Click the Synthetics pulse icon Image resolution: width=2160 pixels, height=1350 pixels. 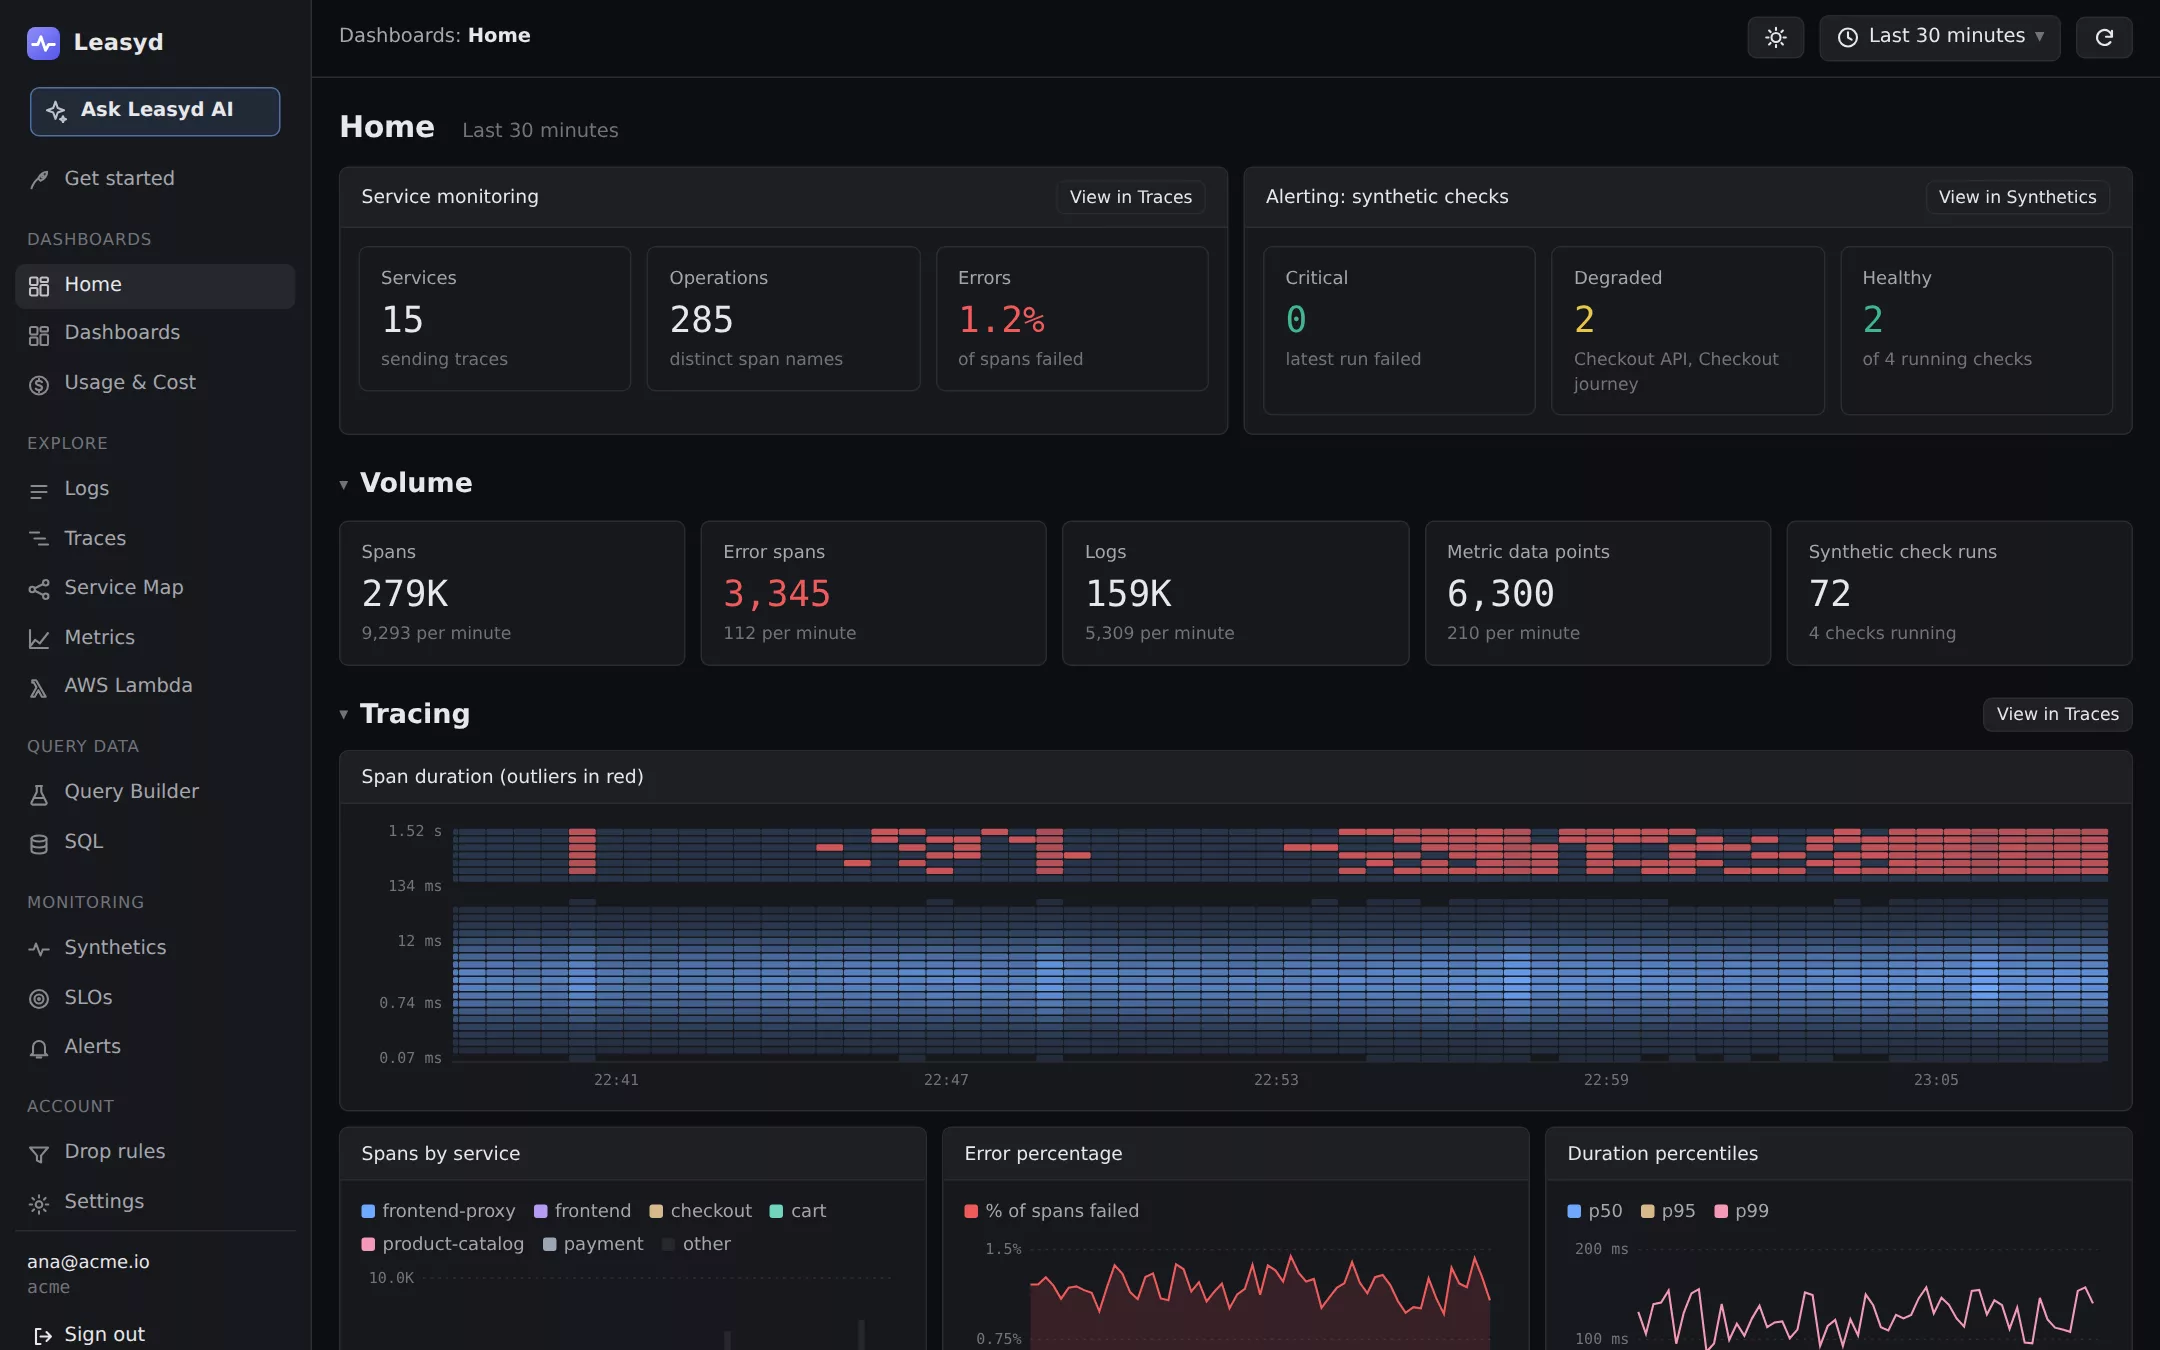tap(39, 949)
